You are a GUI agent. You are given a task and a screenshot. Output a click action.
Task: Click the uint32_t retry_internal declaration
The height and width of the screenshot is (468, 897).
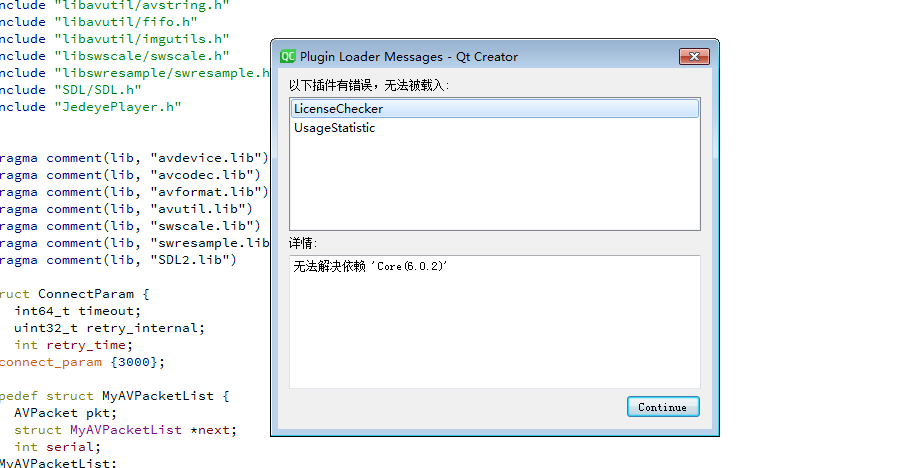coord(109,328)
